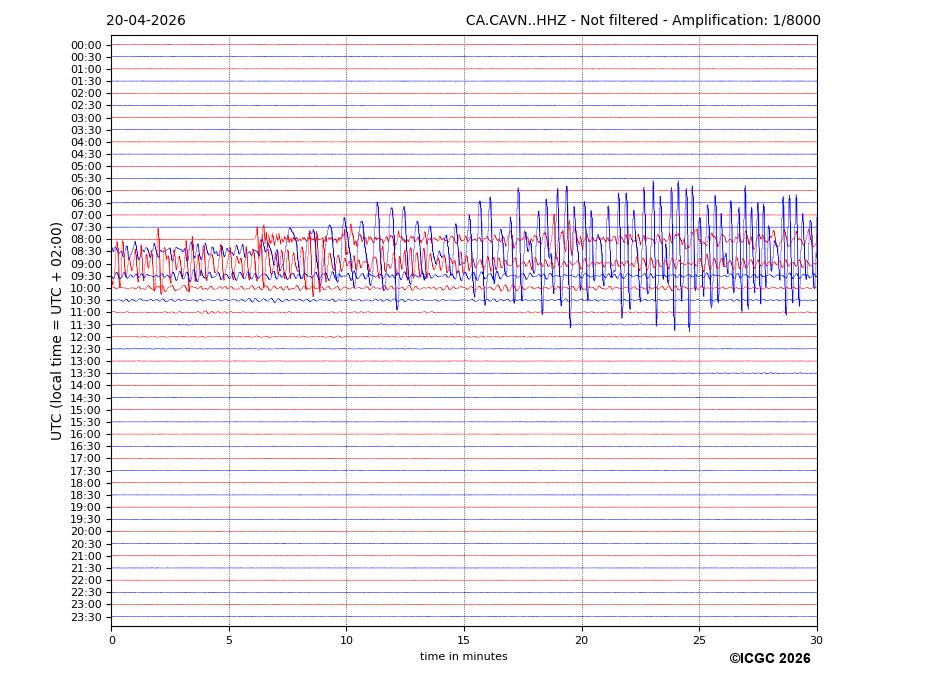Select the 00:00 time row label
The image size is (927, 696).
pyautogui.click(x=86, y=45)
